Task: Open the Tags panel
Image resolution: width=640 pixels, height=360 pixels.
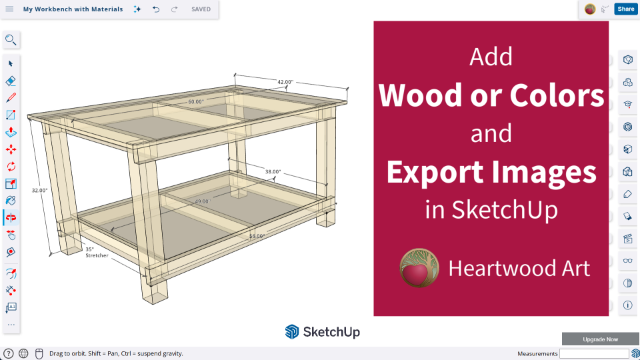Action: 628,194
